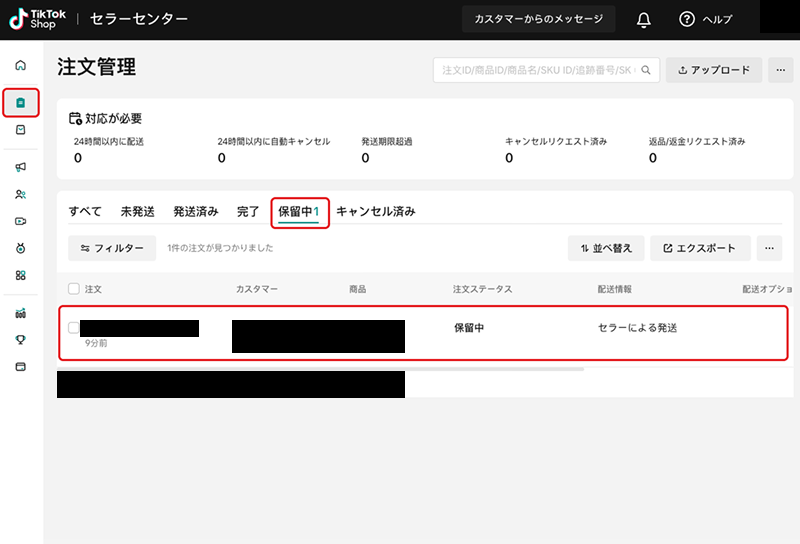Open the Home icon in sidebar
Screen dimensions: 800x544
21,65
